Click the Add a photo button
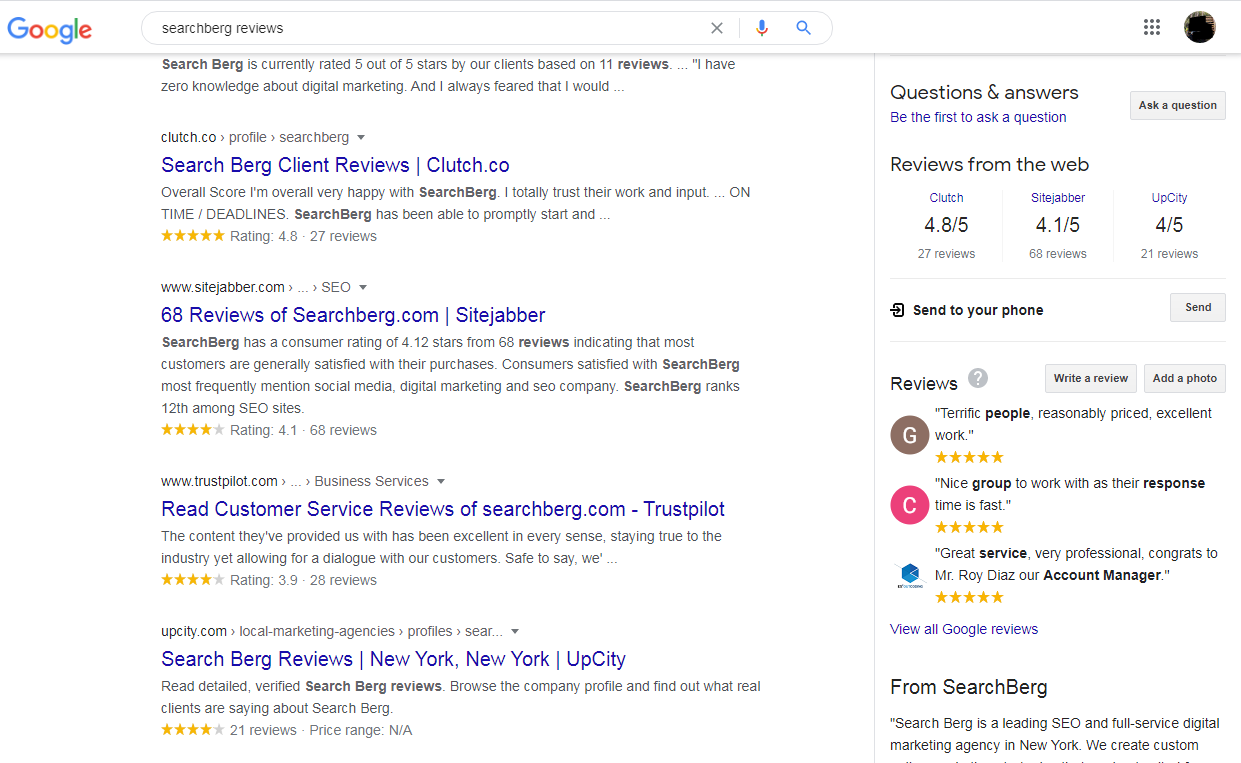This screenshot has height=763, width=1241. (x=1185, y=378)
